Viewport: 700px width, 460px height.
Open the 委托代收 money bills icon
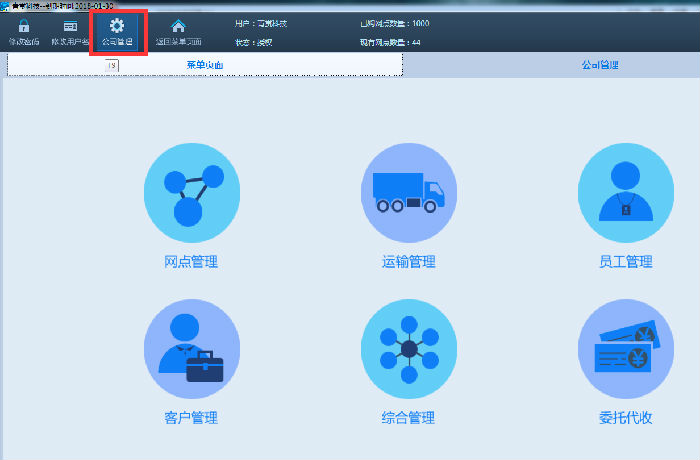pyautogui.click(x=625, y=347)
